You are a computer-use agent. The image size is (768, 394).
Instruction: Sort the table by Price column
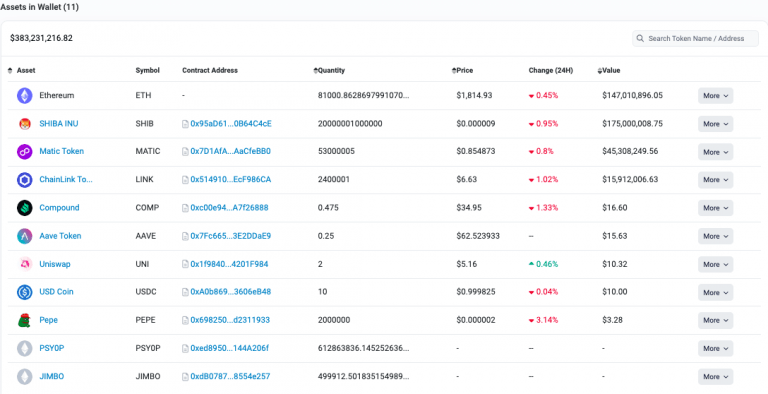click(462, 71)
